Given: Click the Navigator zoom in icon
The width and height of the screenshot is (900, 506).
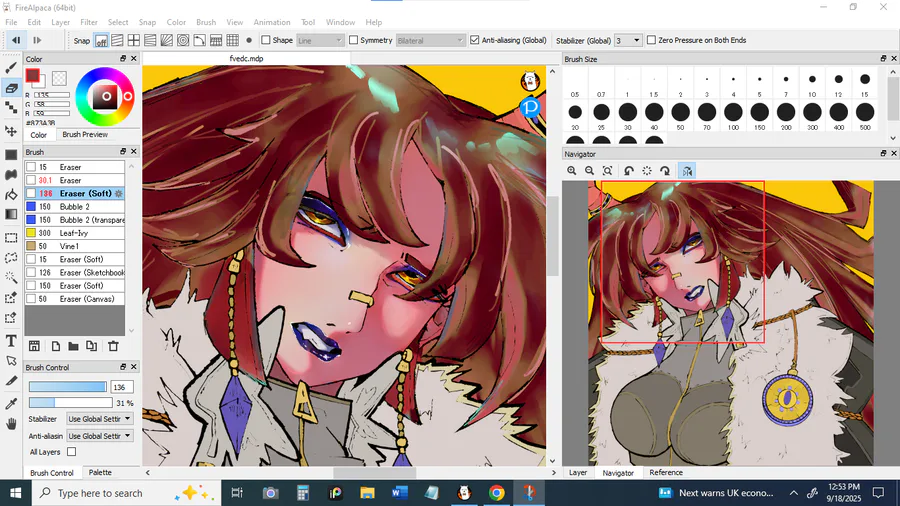Looking at the screenshot, I should [x=572, y=171].
